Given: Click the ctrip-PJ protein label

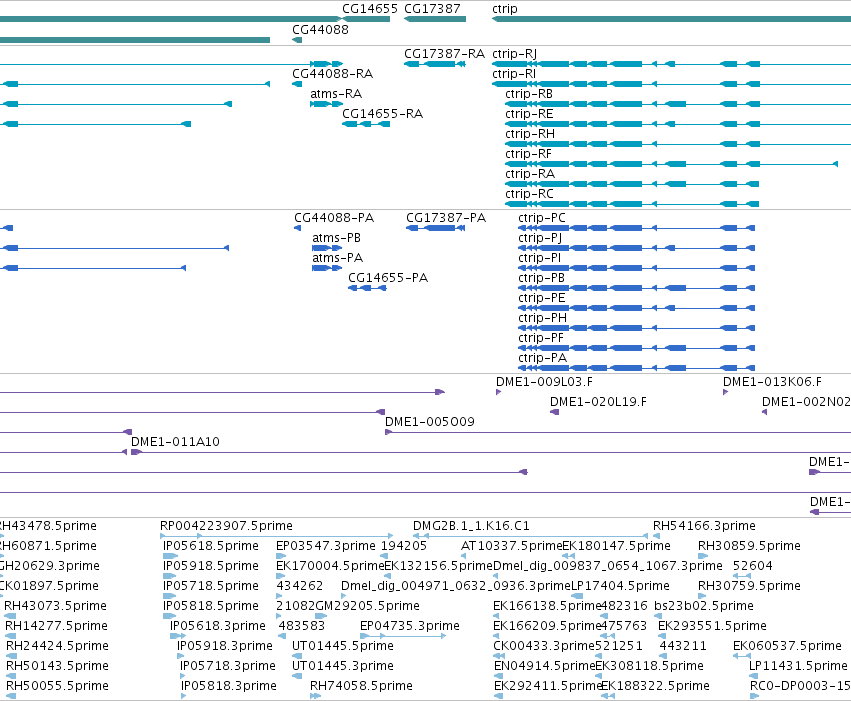Looking at the screenshot, I should (540, 239).
